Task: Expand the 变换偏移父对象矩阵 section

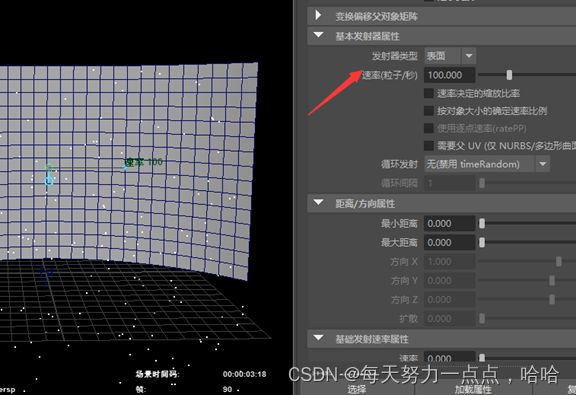Action: pos(318,15)
